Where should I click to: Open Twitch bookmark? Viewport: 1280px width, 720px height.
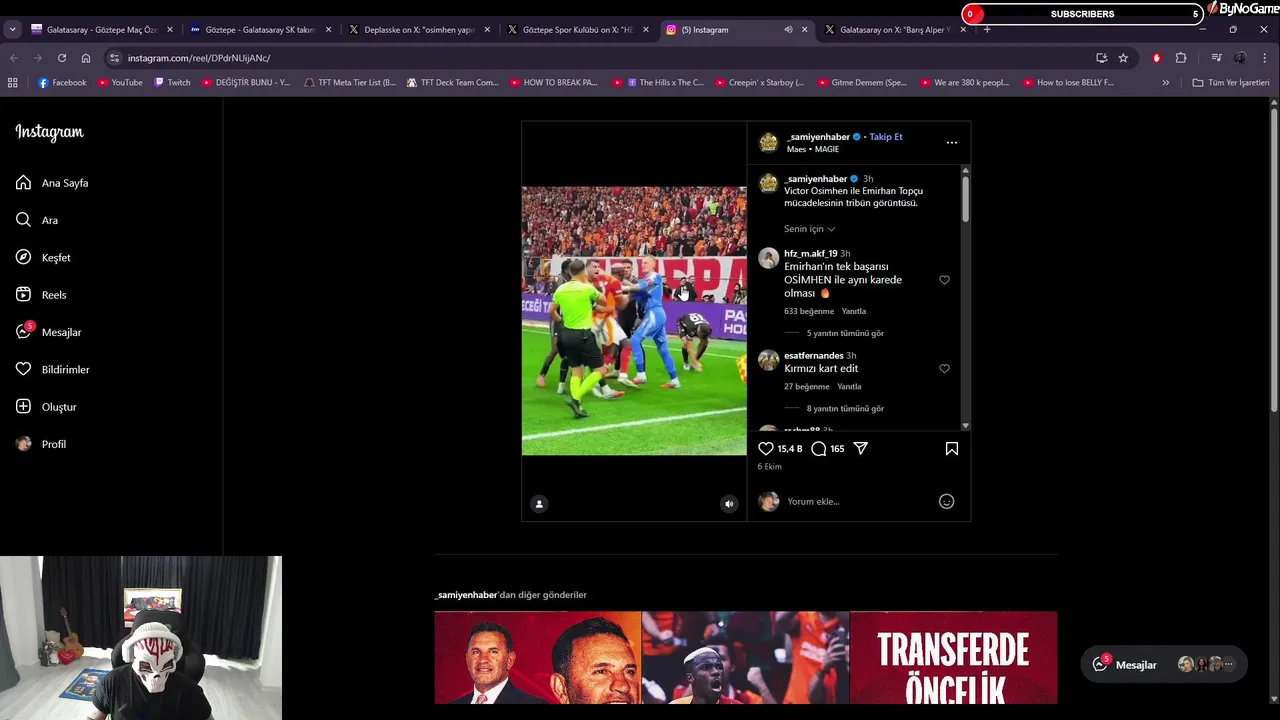[172, 83]
